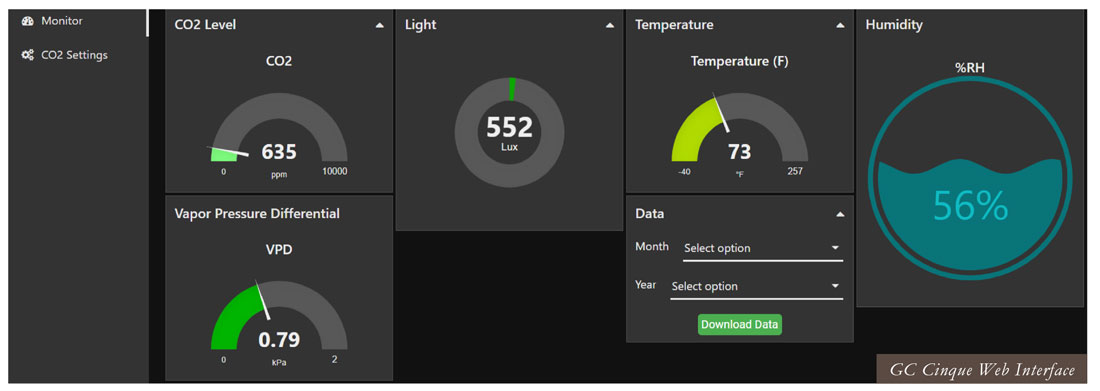Collapse the Light panel arrow
This screenshot has width=1100, height=391.
tap(610, 25)
